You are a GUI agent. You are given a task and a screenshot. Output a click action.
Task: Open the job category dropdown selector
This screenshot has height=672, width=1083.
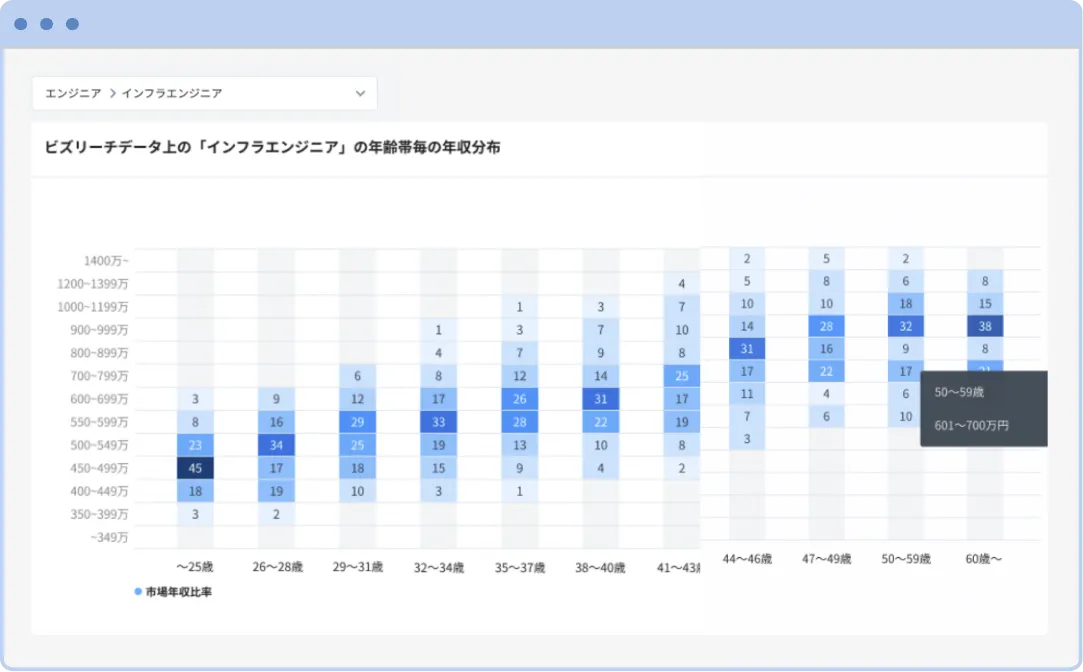[204, 92]
